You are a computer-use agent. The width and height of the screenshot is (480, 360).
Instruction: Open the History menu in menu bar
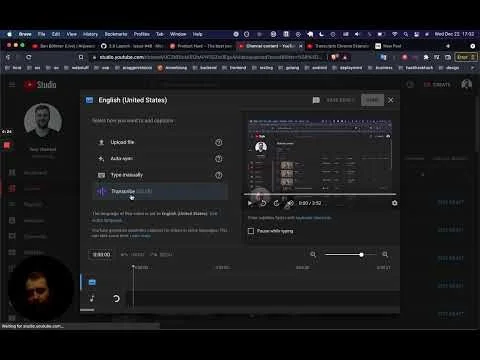point(90,34)
